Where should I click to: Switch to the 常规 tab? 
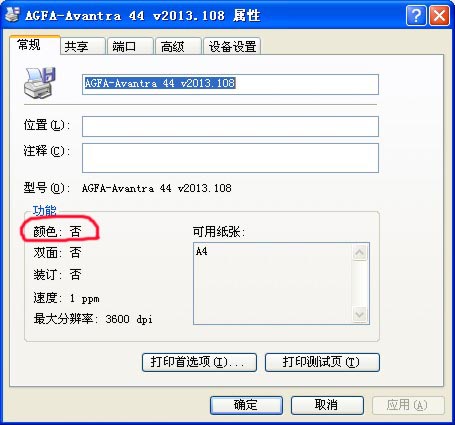tap(35, 45)
